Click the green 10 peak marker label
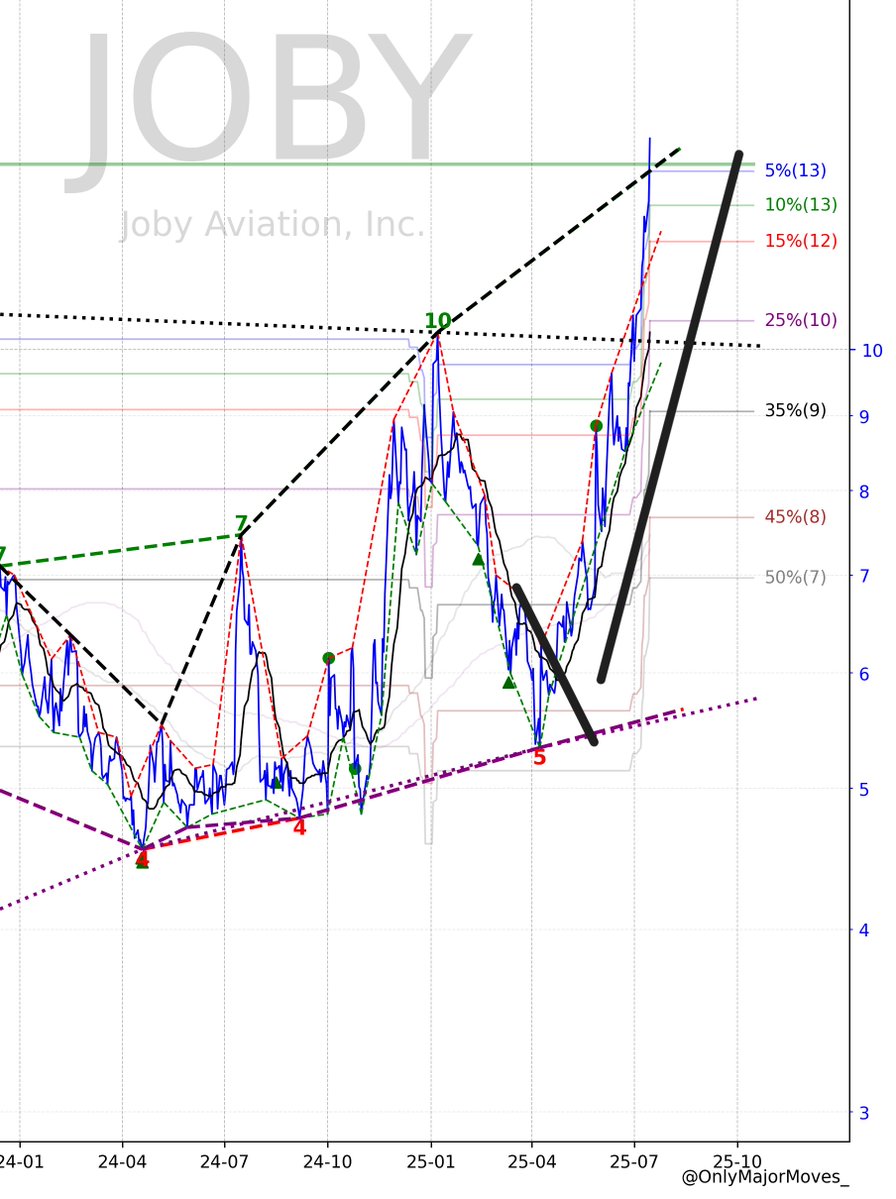Image resolution: width=896 pixels, height=1199 pixels. click(x=437, y=320)
